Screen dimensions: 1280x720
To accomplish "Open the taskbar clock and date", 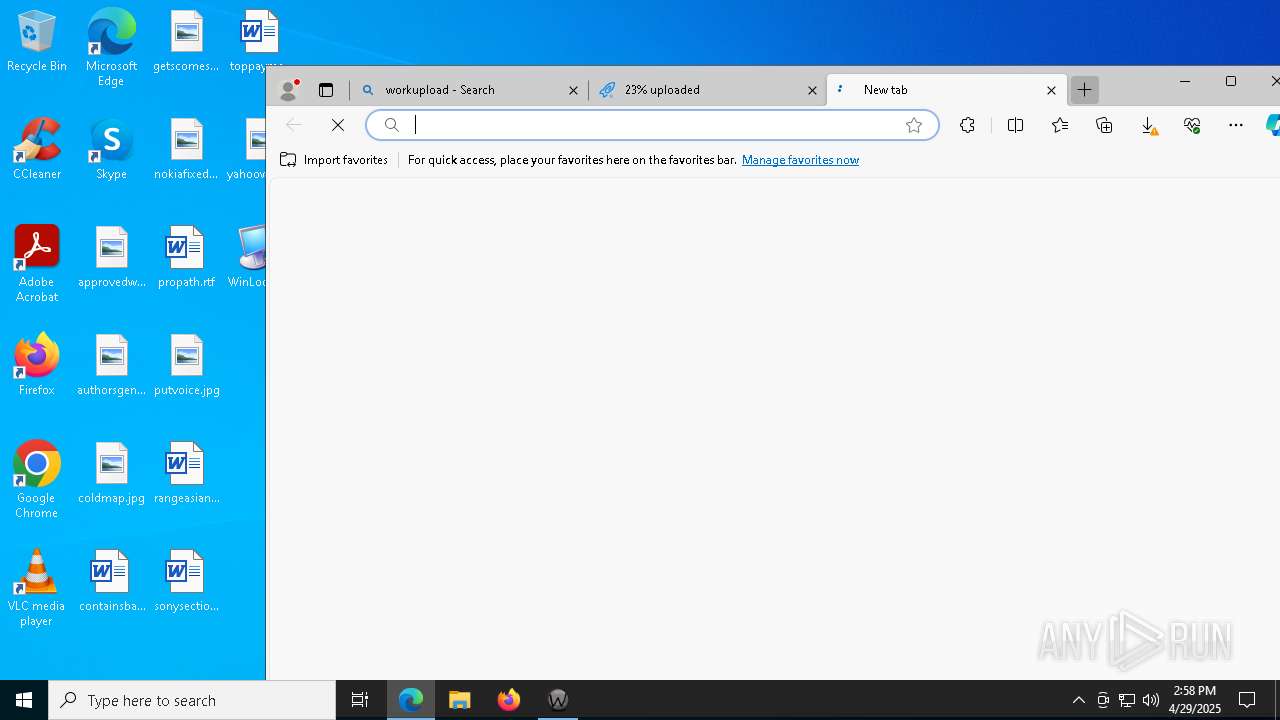I will tap(1195, 700).
